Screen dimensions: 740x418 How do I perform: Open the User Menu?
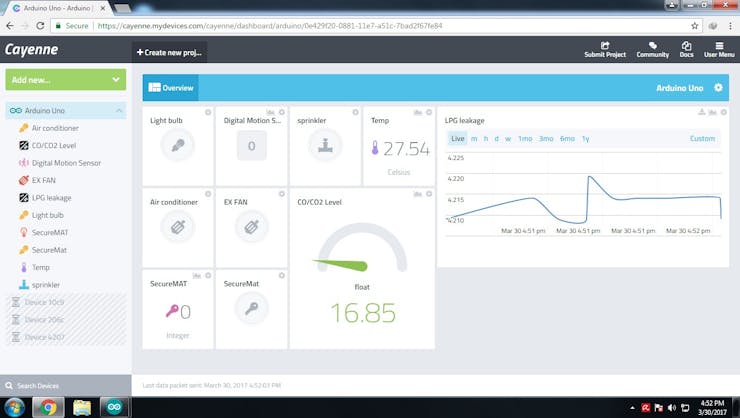(719, 50)
